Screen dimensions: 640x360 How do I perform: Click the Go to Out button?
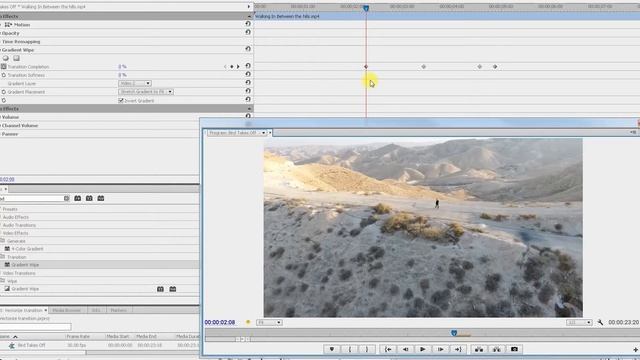pyautogui.click(x=458, y=349)
